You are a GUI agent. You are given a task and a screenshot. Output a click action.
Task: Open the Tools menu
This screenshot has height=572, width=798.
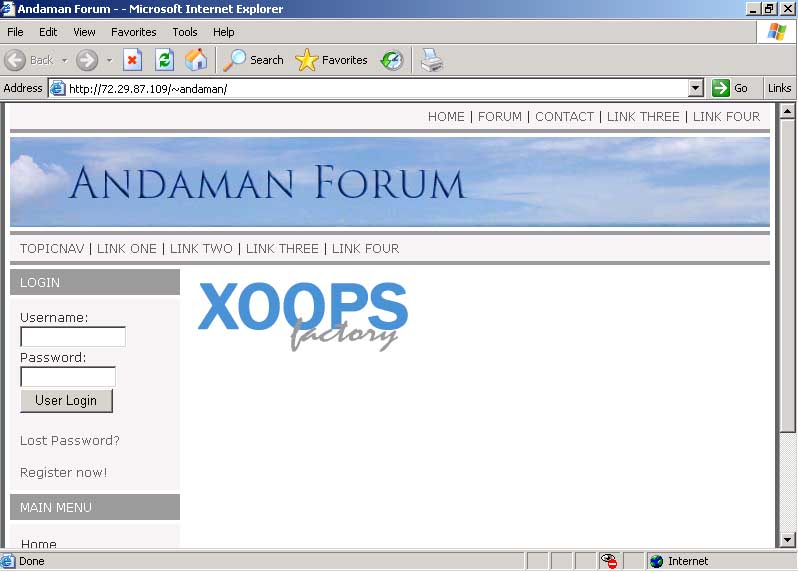(185, 32)
